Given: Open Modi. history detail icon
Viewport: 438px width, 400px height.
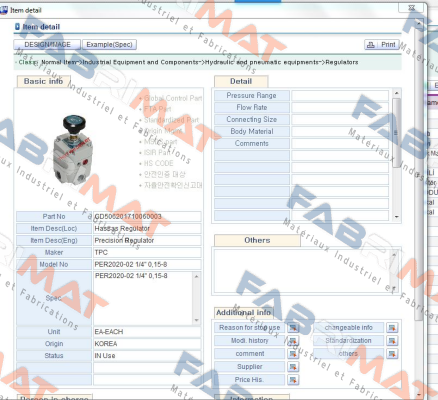Looking at the screenshot, I should click(293, 341).
